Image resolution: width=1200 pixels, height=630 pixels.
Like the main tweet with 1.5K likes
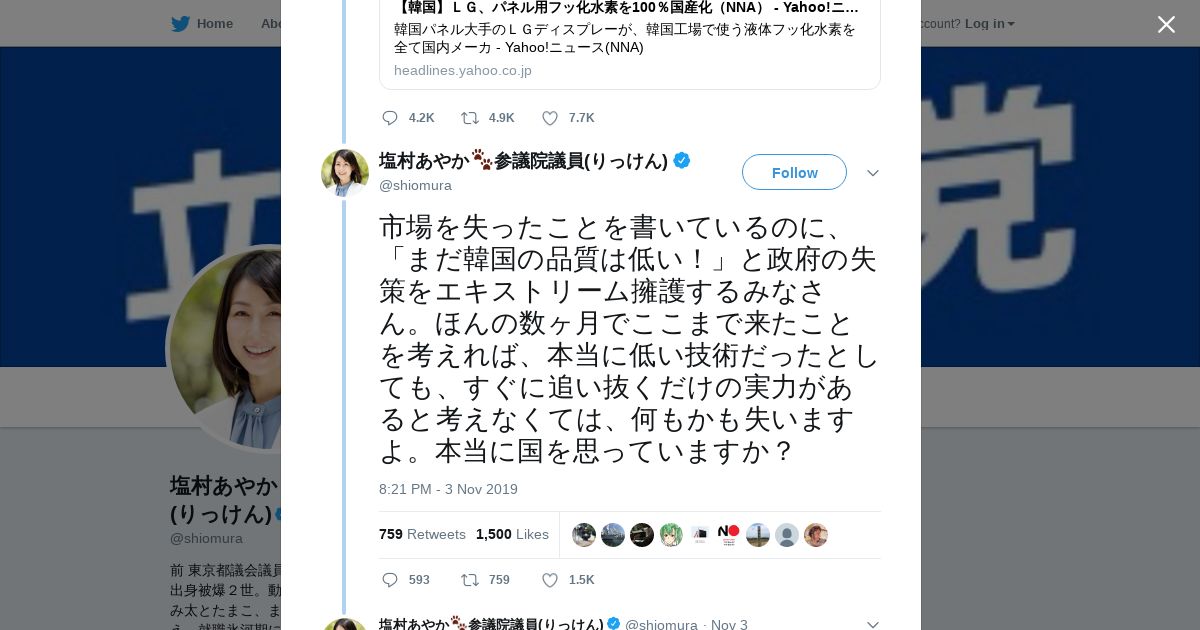[550, 580]
